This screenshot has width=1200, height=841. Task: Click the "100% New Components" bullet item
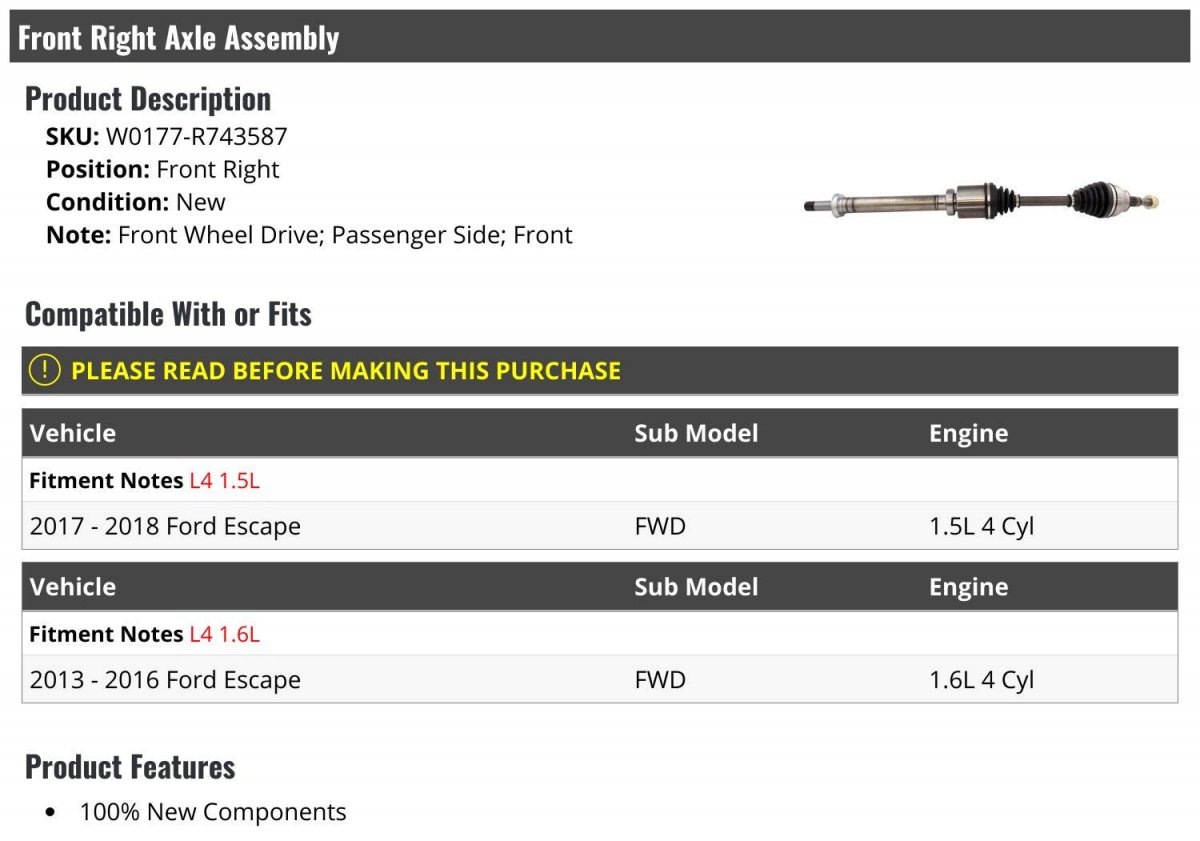pyautogui.click(x=213, y=812)
